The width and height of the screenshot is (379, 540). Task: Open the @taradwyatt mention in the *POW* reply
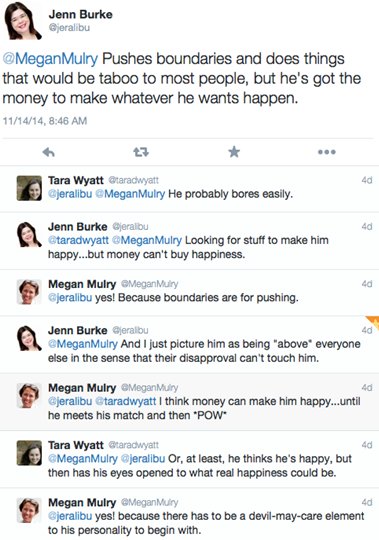click(x=125, y=401)
